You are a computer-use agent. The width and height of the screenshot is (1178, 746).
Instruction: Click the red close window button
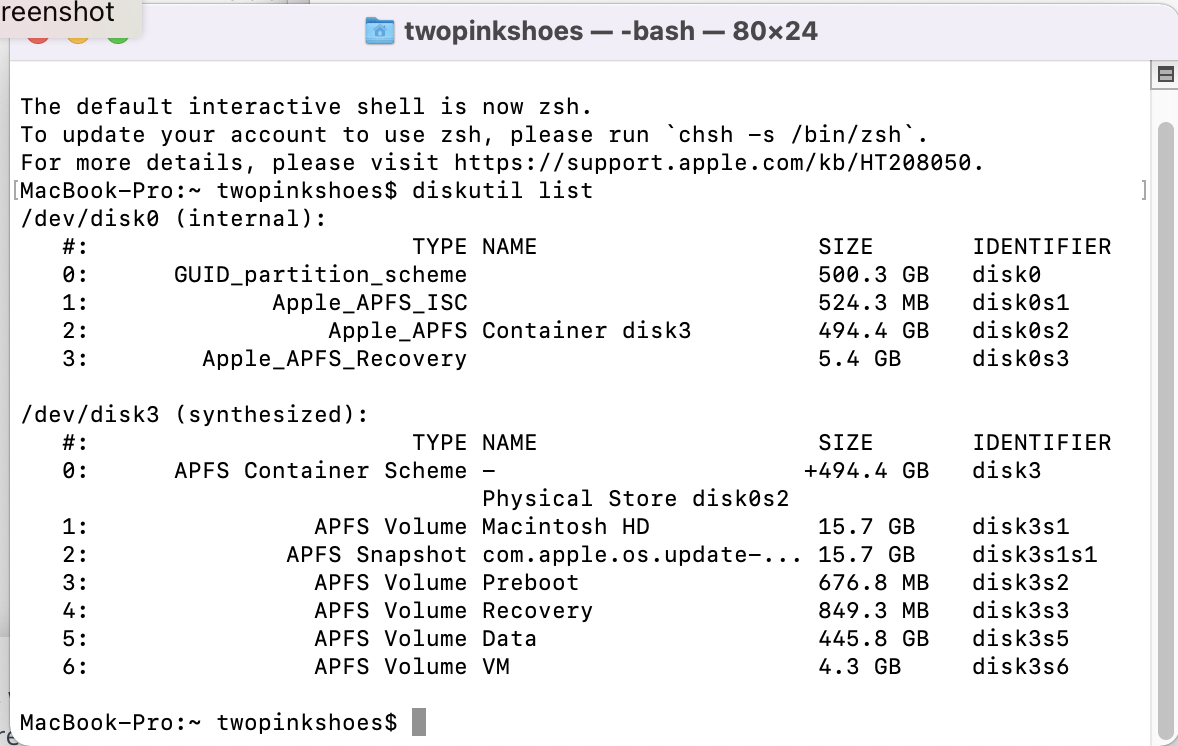pos(38,36)
